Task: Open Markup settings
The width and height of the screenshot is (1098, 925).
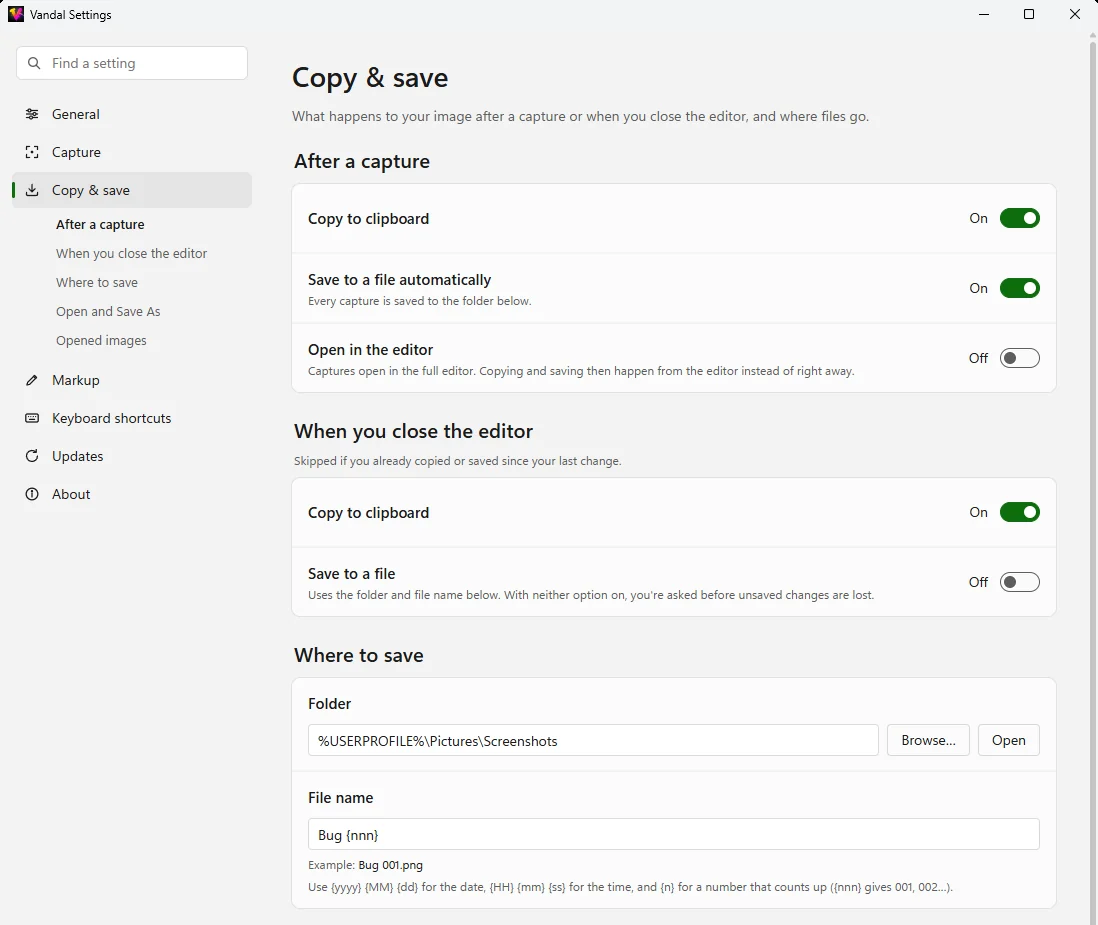Action: click(x=132, y=380)
